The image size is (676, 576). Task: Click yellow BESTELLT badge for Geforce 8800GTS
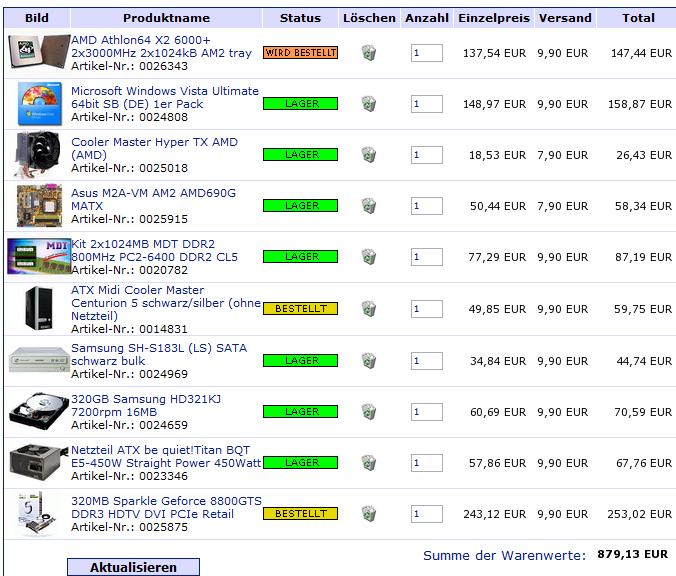coord(300,513)
